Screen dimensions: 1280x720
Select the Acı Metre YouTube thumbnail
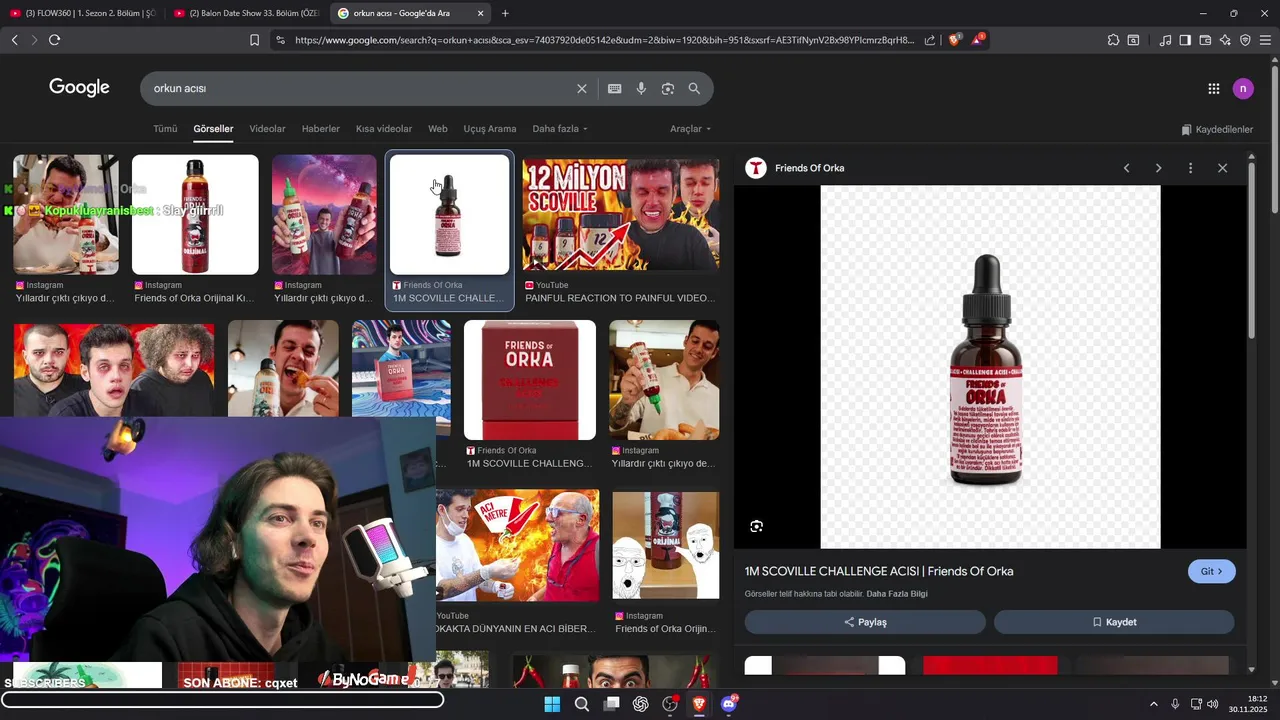point(517,546)
